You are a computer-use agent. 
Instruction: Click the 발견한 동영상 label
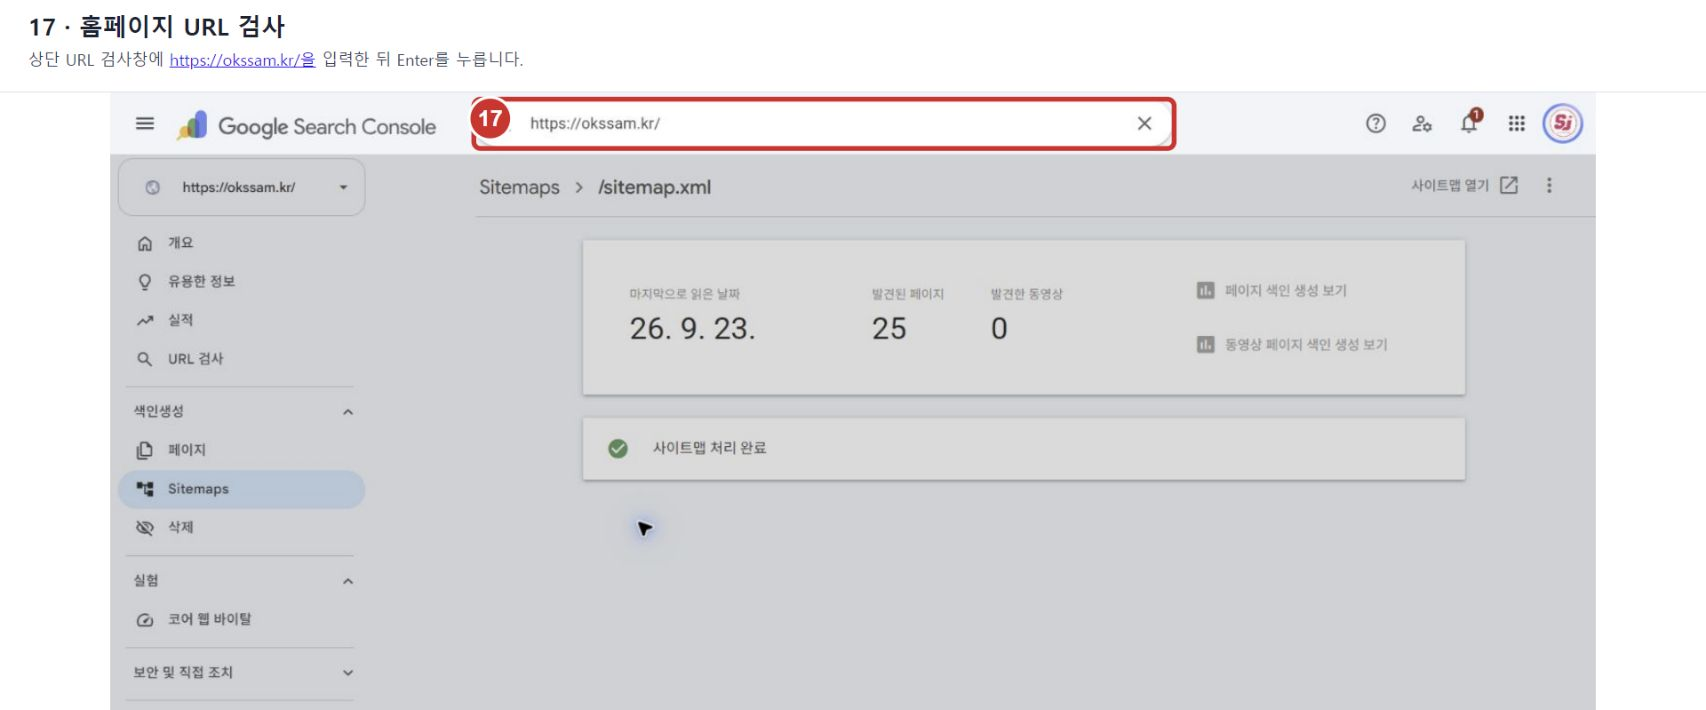pos(1026,294)
